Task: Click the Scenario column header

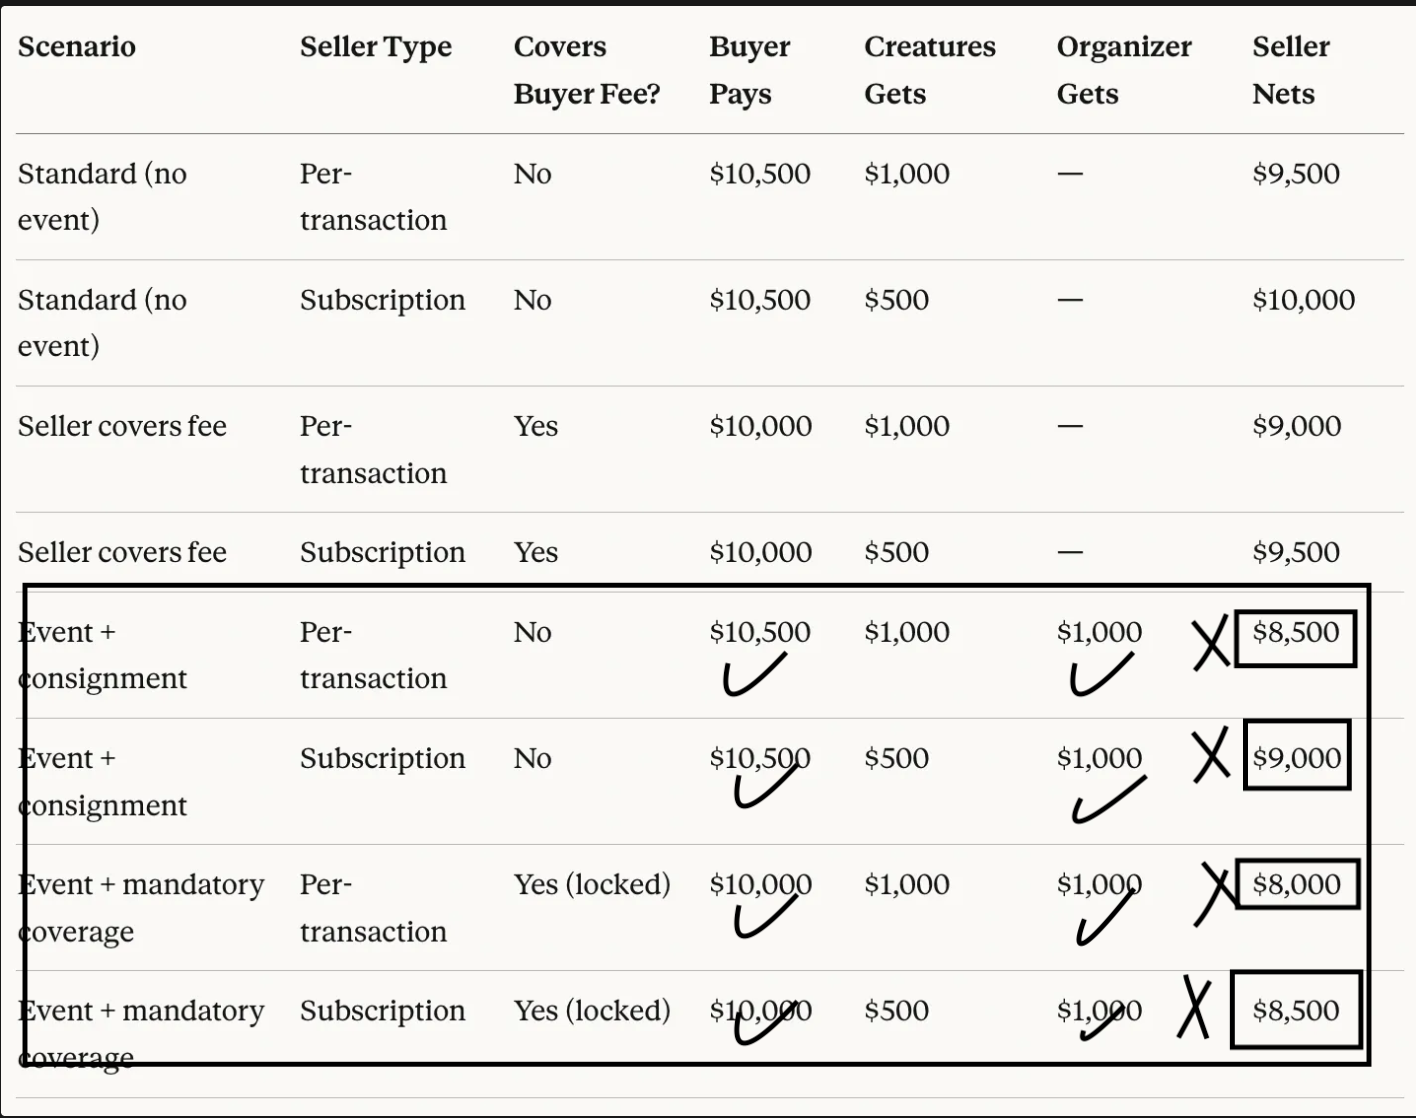Action: point(77,47)
